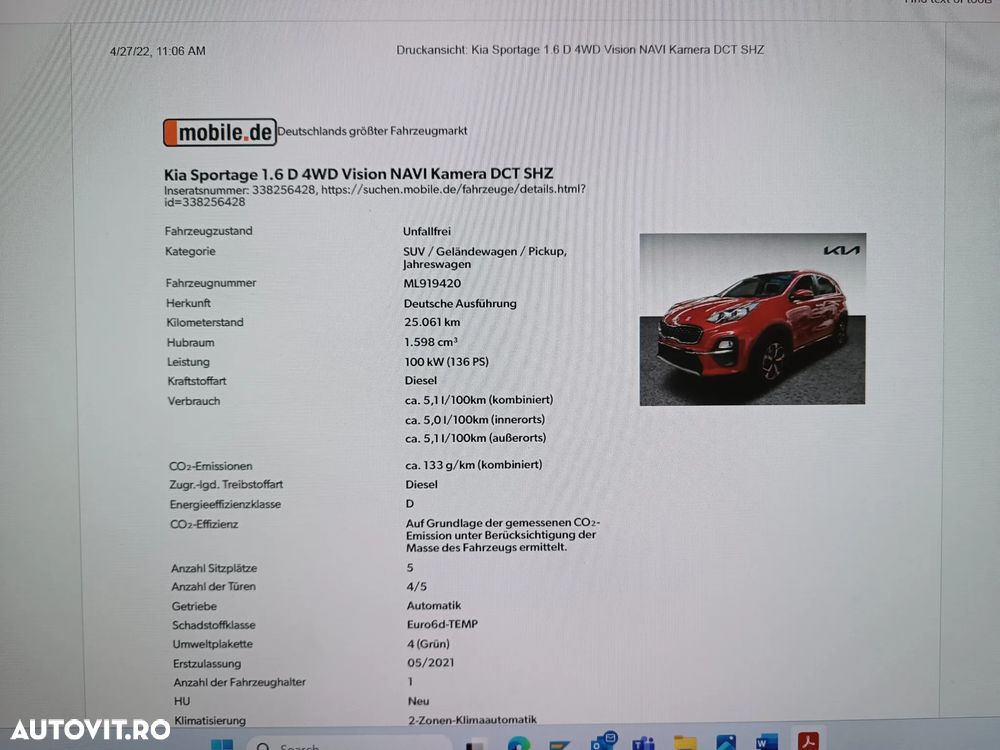
Task: Click the red Kia Sportage photo
Action: click(x=753, y=318)
